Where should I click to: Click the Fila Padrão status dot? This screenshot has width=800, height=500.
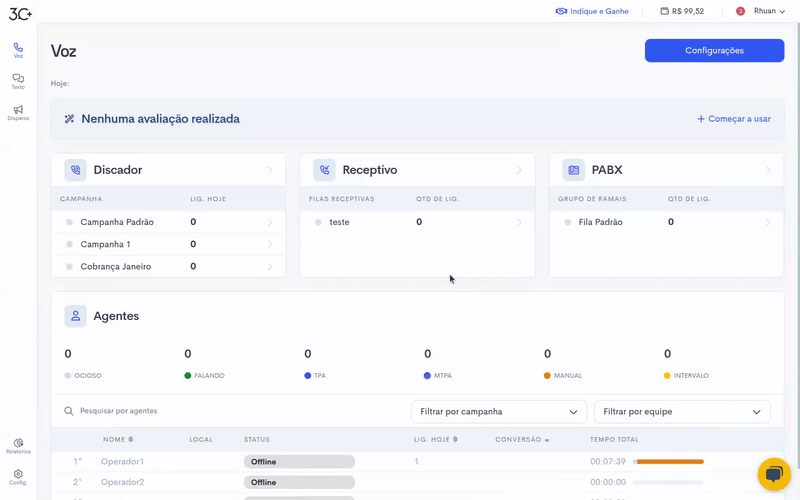click(567, 222)
